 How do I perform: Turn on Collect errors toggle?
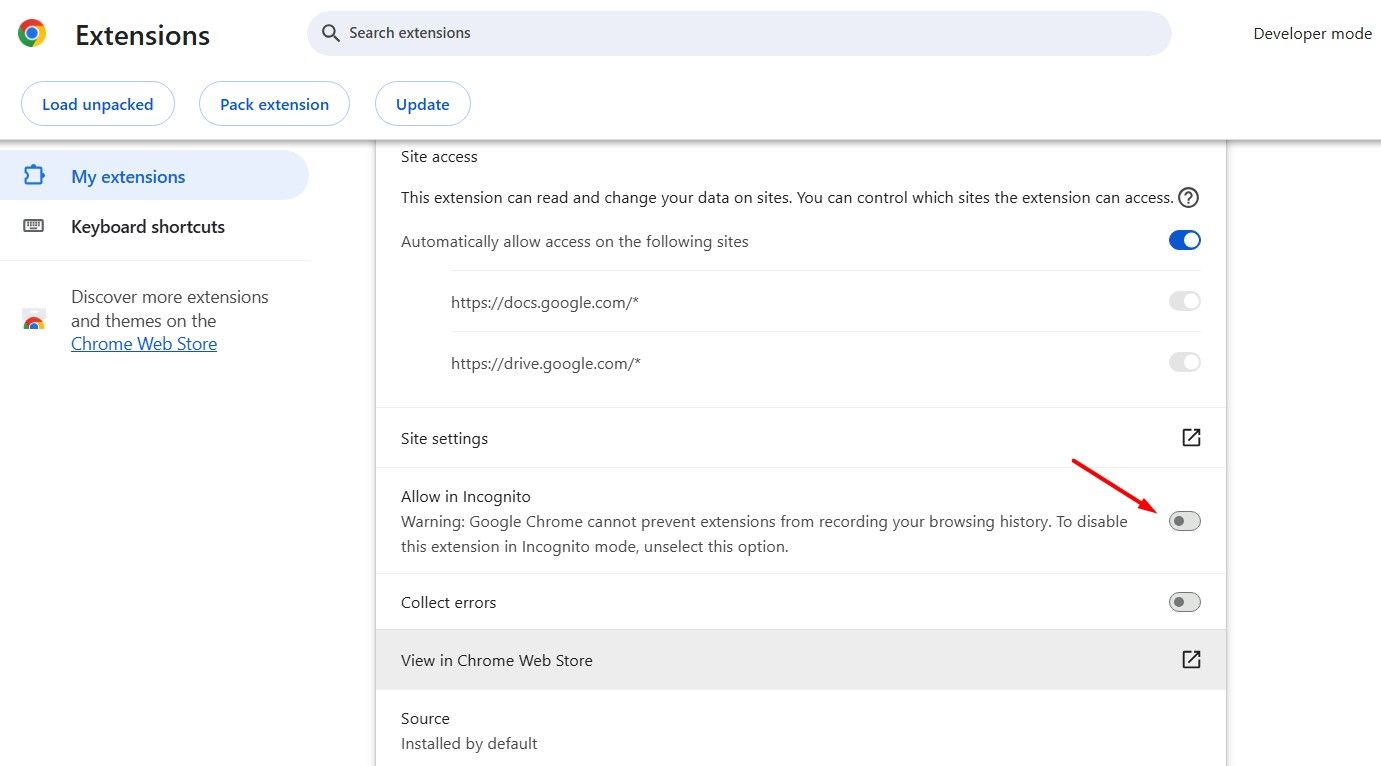(1184, 602)
